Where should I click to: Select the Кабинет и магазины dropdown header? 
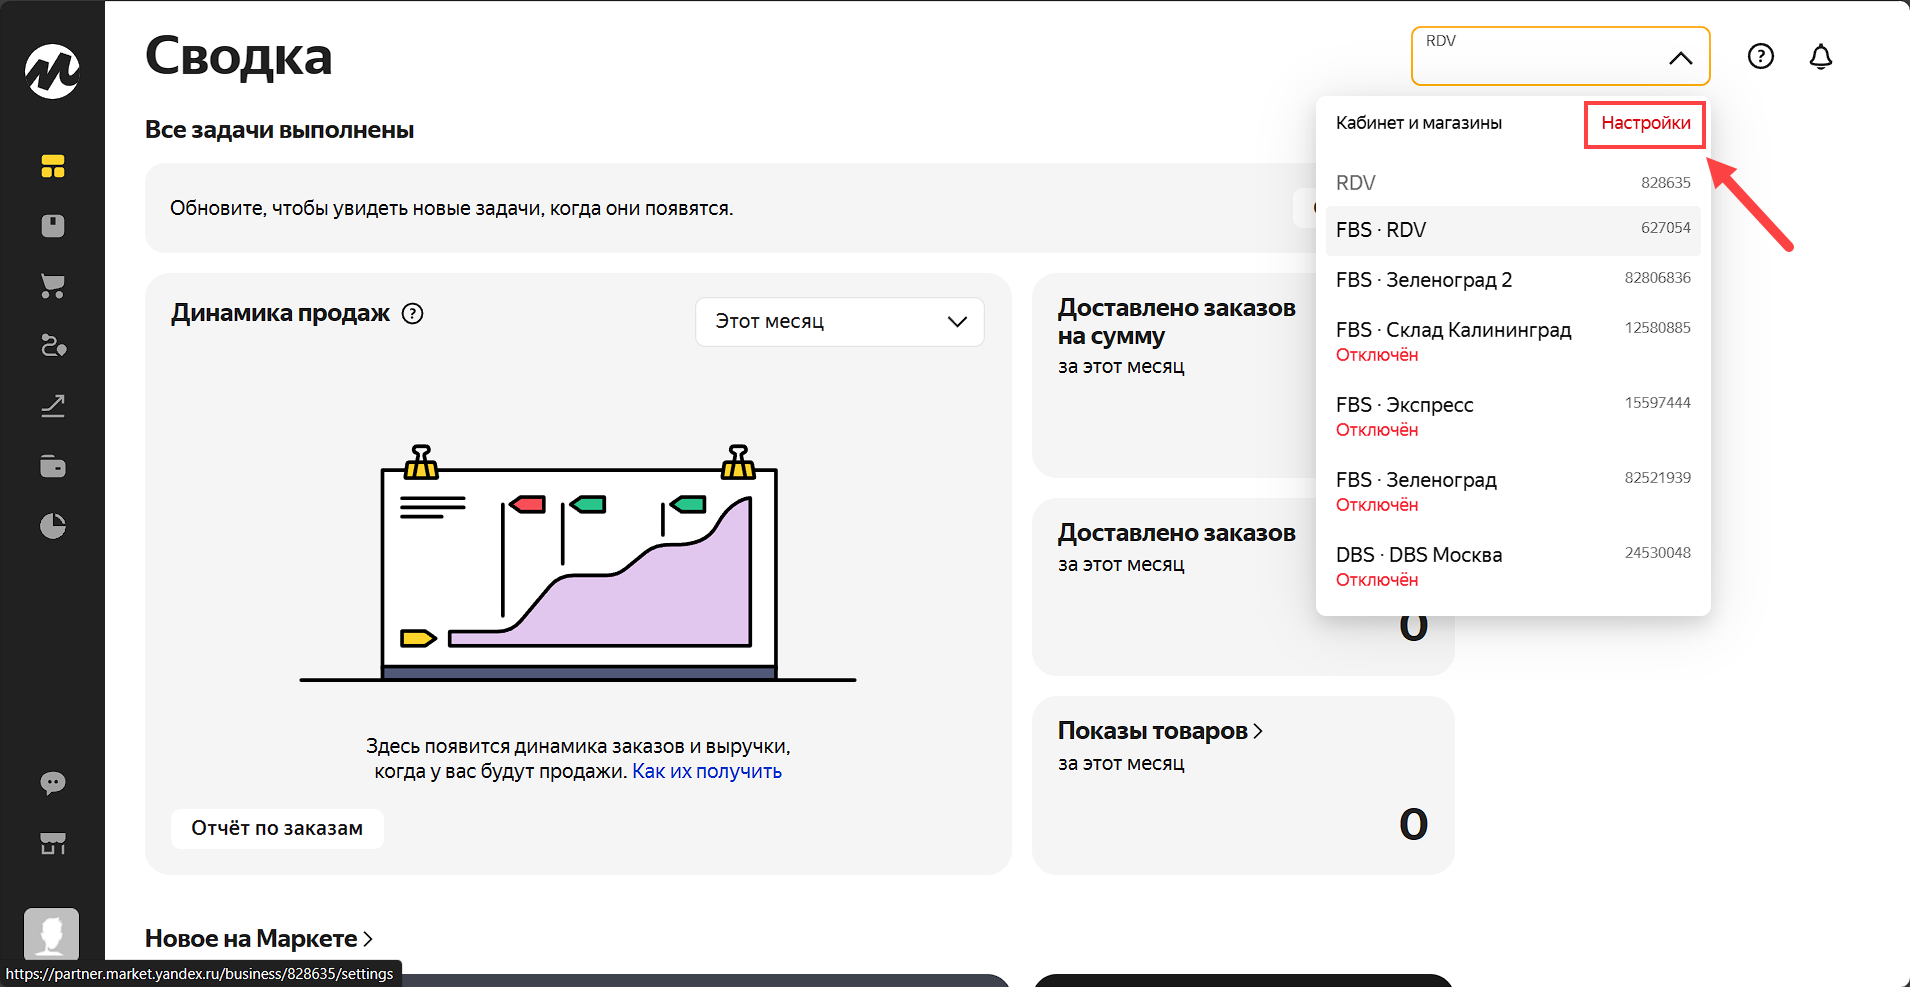[x=1419, y=123]
